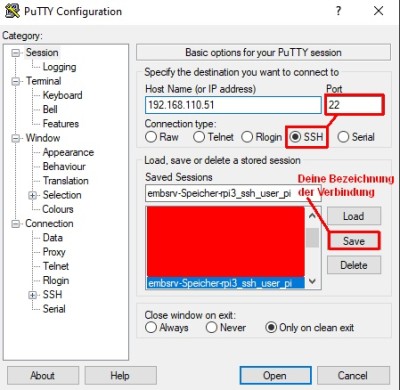Open the Colours category
Viewport: 400px width, 390px height.
click(58, 209)
